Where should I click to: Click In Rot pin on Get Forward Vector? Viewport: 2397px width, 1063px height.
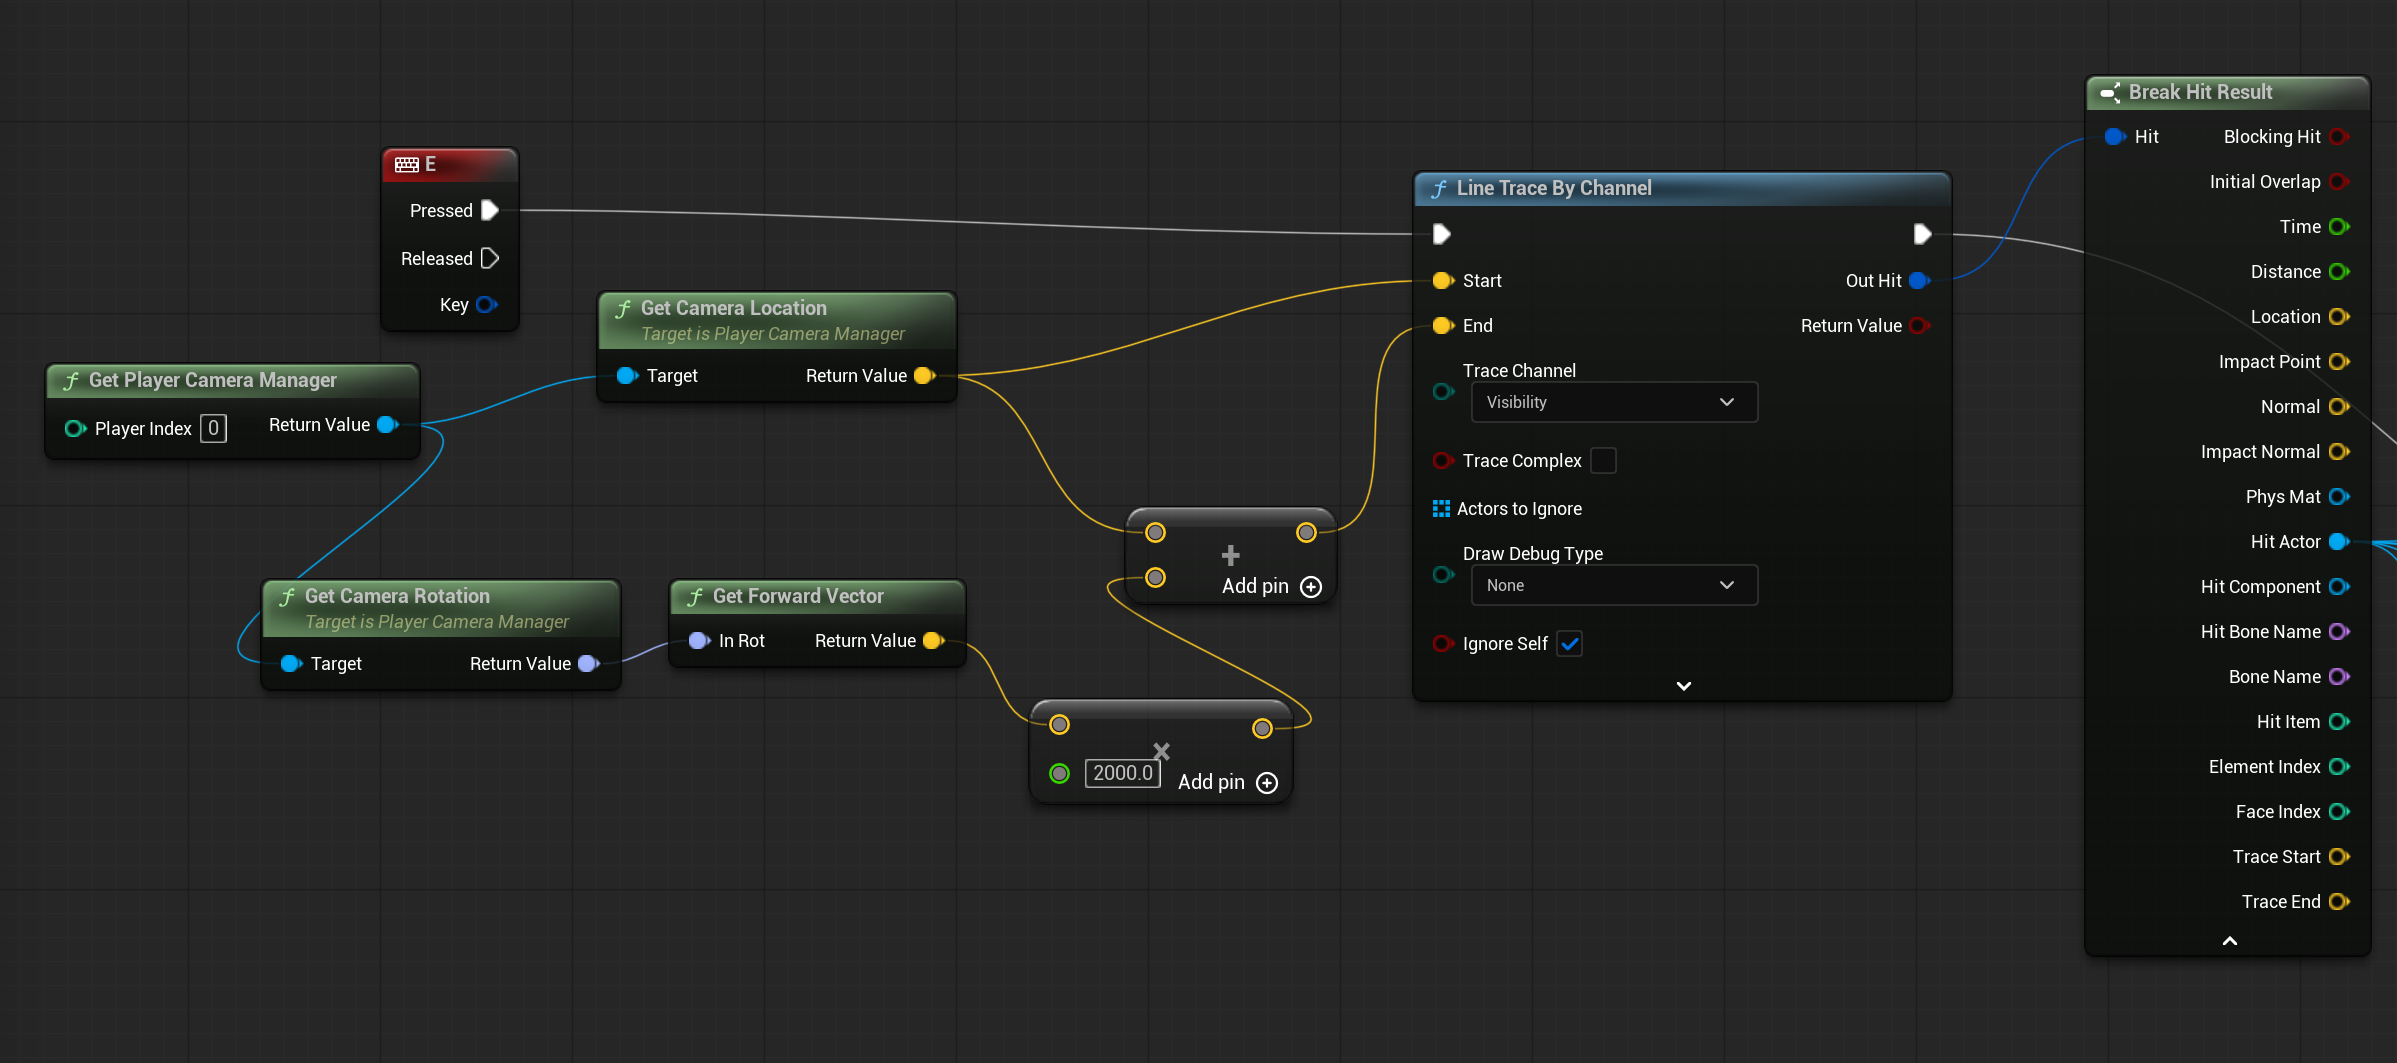point(699,640)
